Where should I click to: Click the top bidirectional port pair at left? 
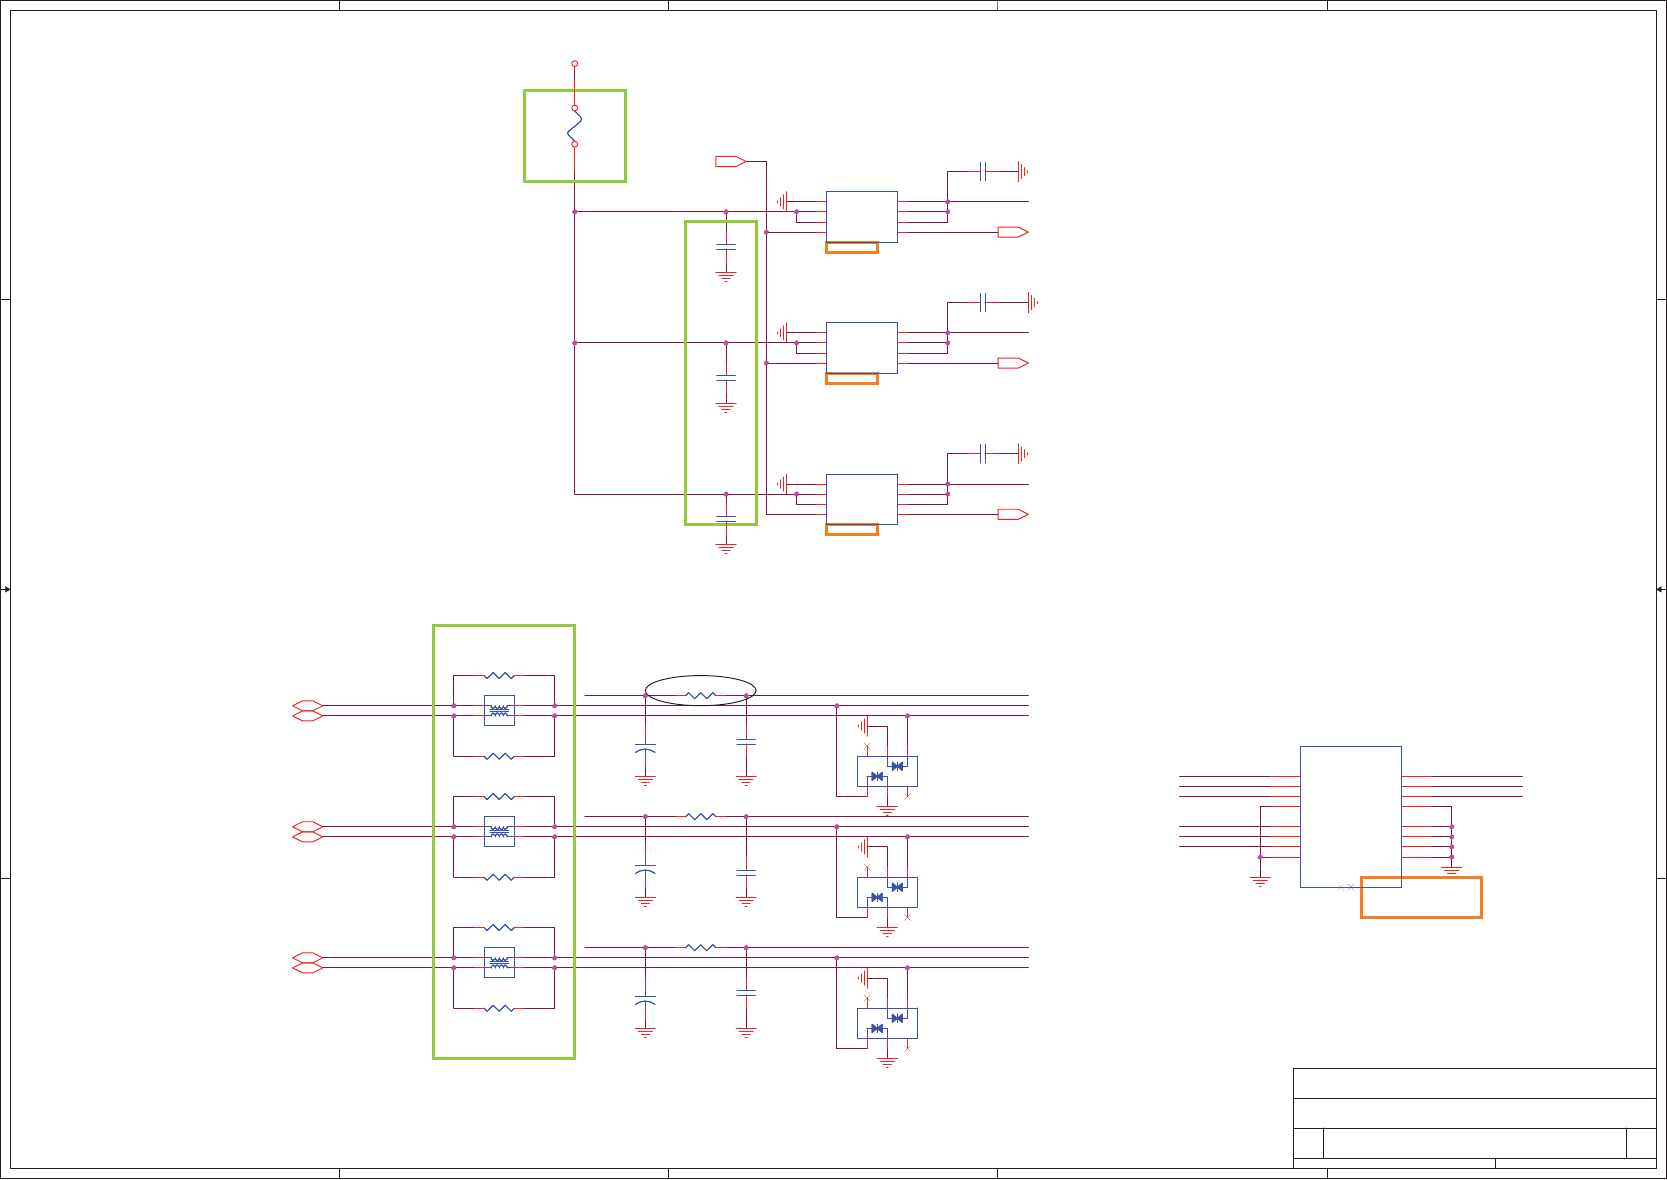pos(307,711)
